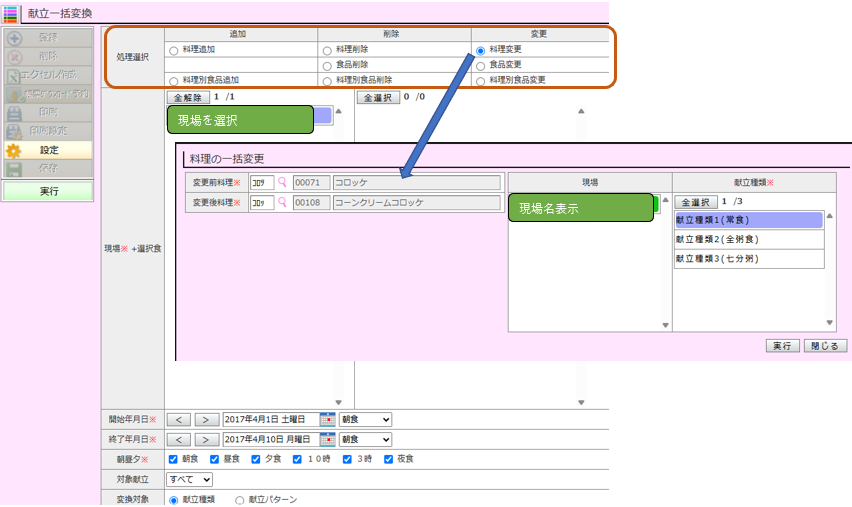The image size is (852, 507).
Task: Expand the 対象献立 dropdown showing すべて
Action: point(190,479)
